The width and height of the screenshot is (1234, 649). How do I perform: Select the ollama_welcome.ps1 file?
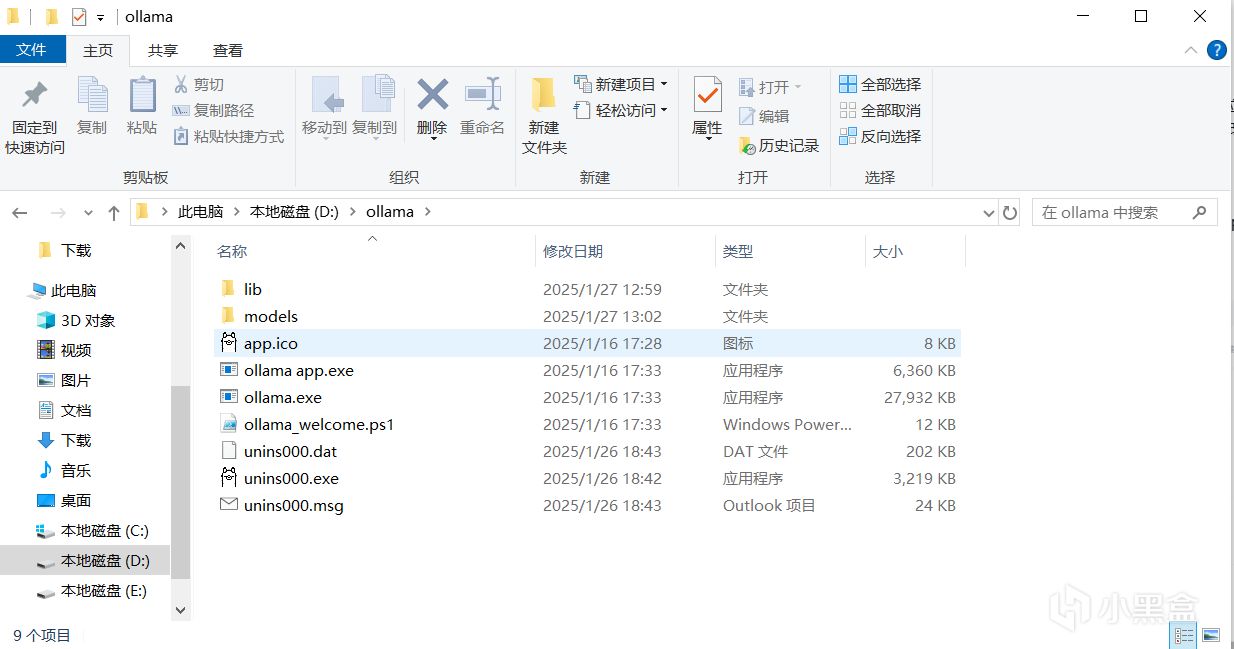pyautogui.click(x=588, y=424)
